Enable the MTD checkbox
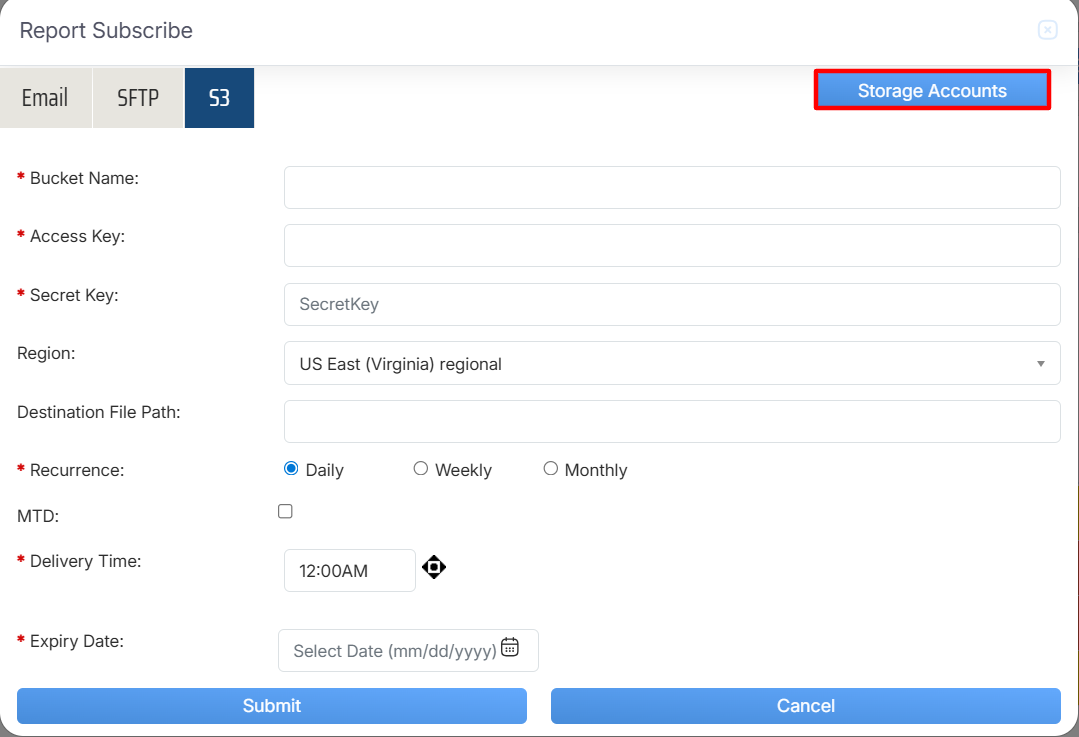Screen dimensions: 1079x737 (x=285, y=511)
